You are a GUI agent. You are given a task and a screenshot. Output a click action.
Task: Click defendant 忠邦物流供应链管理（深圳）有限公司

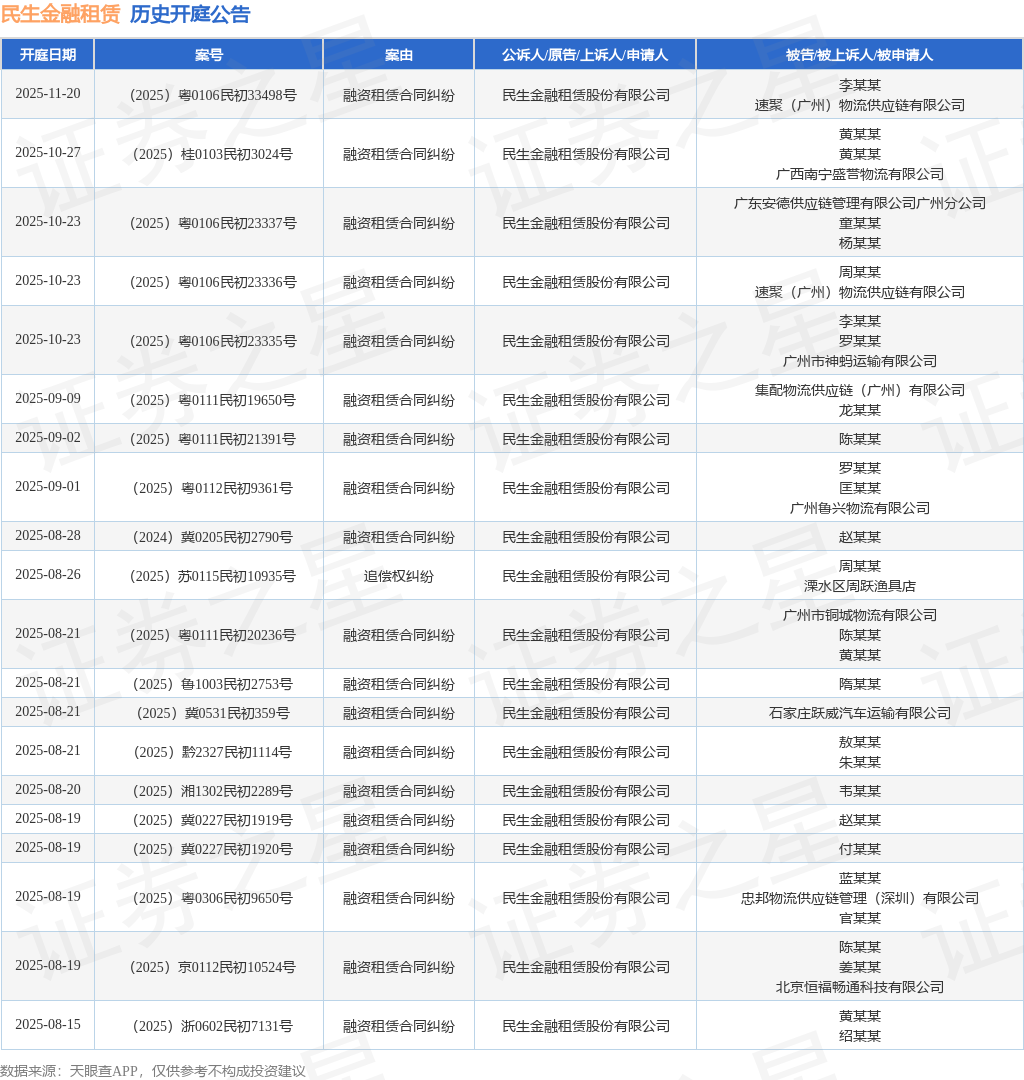[859, 899]
